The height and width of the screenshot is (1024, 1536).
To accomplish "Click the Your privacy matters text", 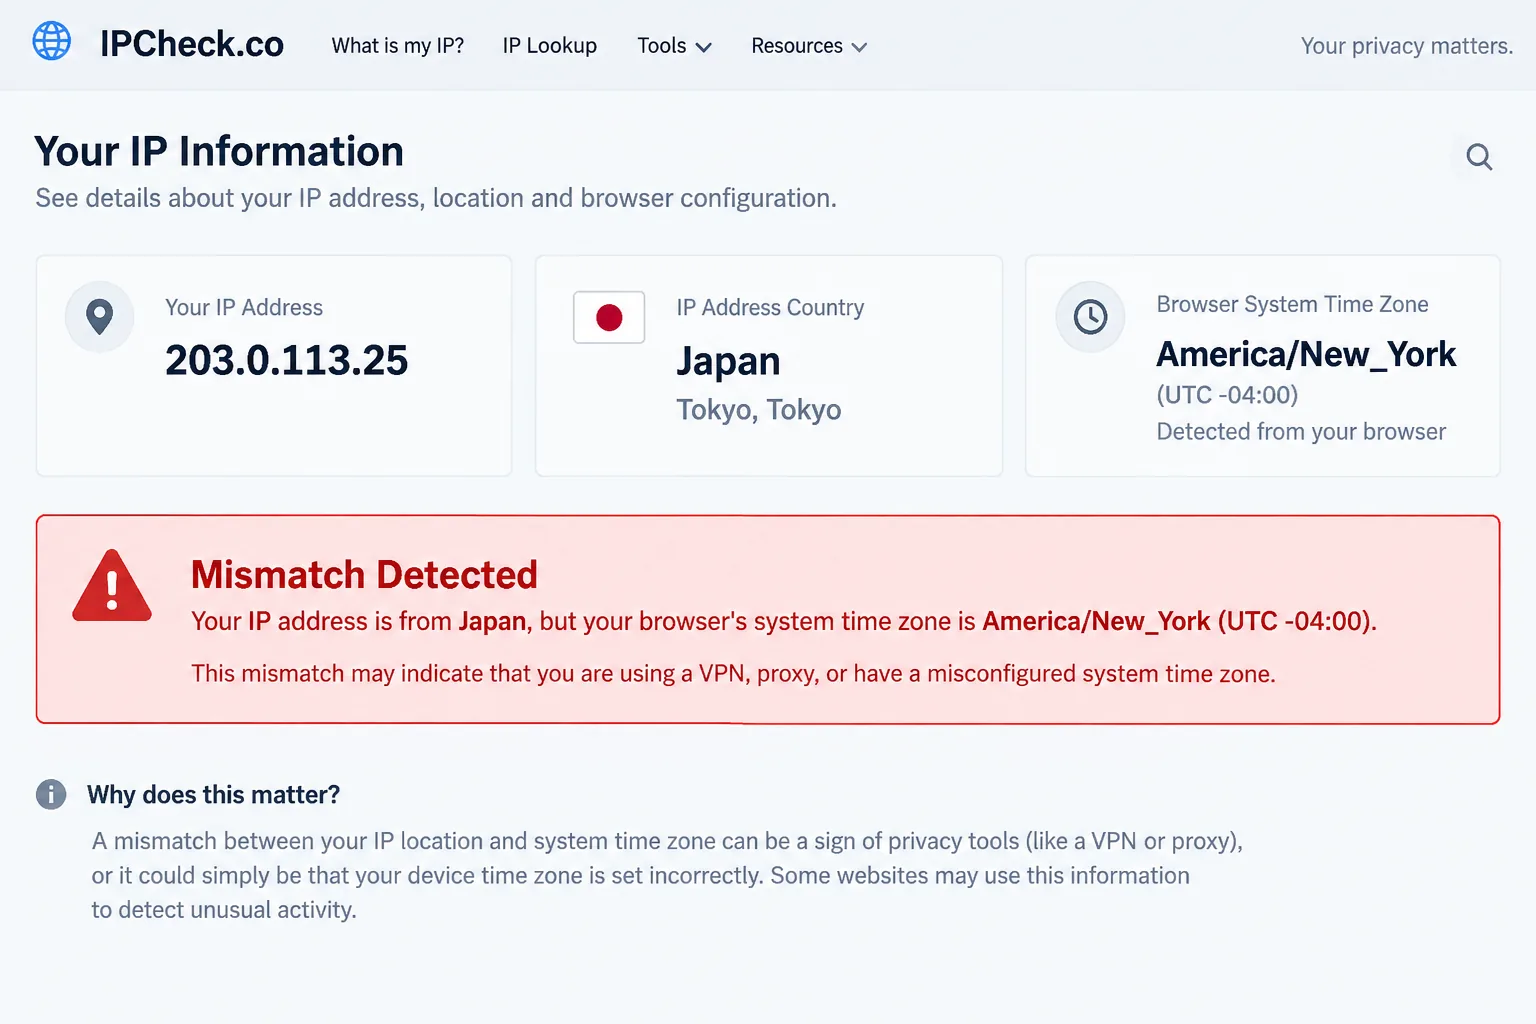I will [x=1407, y=46].
